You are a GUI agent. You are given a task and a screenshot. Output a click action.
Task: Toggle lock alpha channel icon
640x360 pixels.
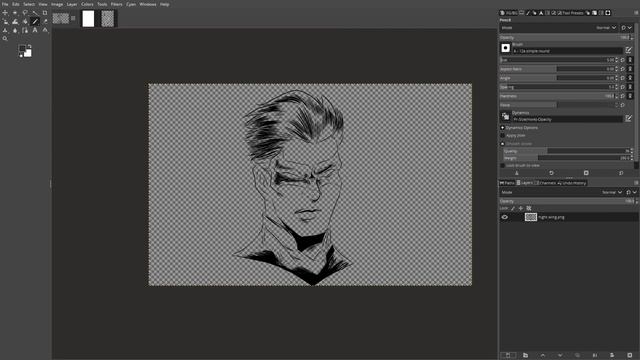coord(529,208)
